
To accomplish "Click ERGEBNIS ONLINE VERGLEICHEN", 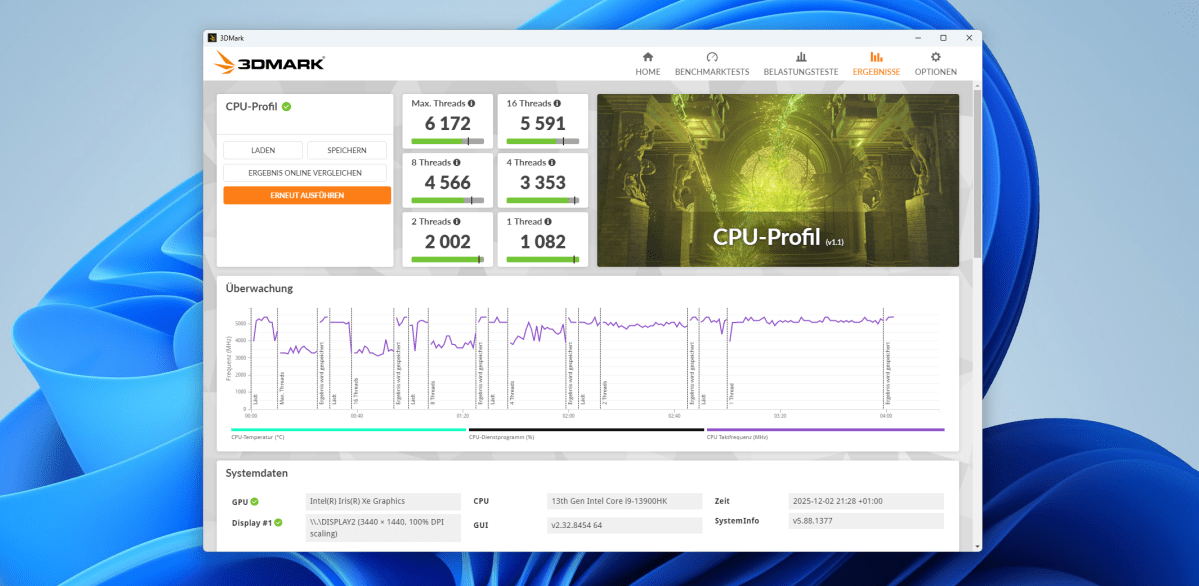I will [x=306, y=172].
